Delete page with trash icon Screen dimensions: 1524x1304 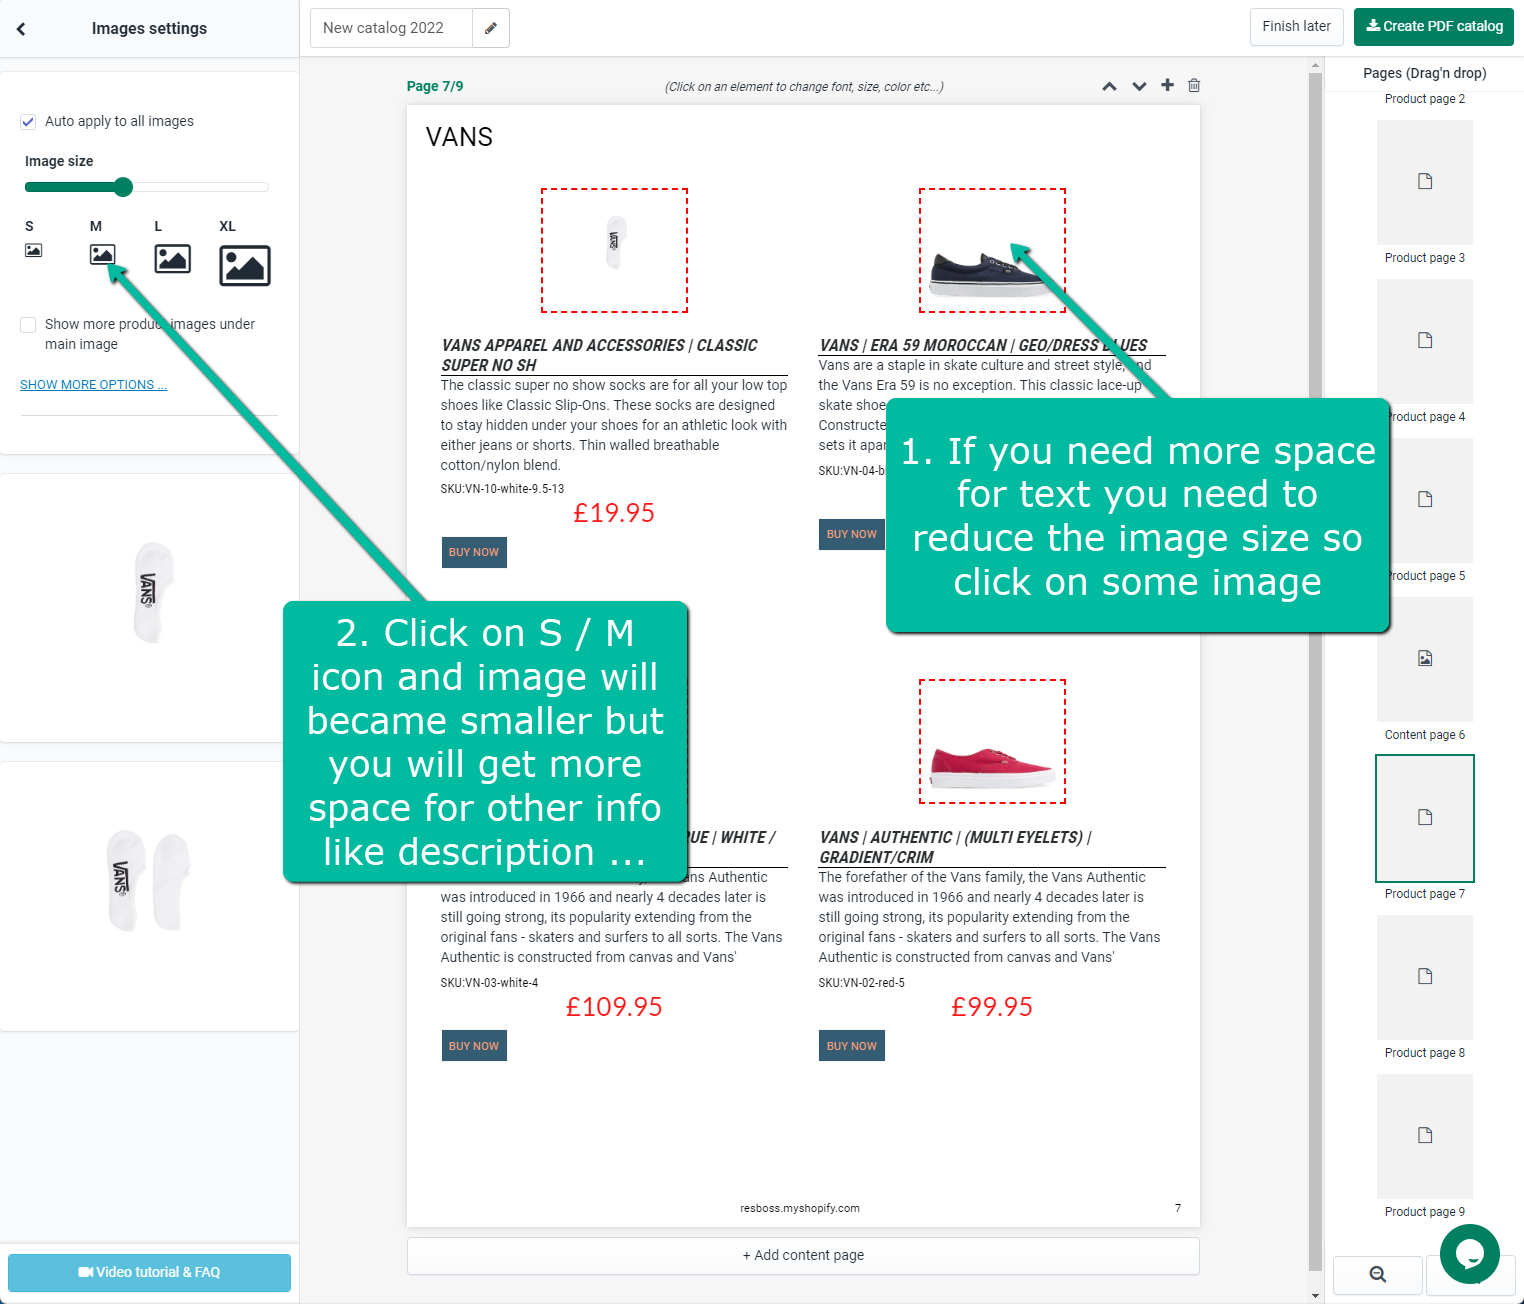point(1194,85)
